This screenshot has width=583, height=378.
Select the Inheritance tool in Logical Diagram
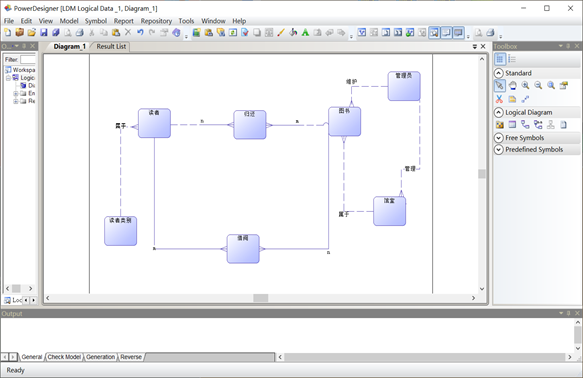[x=551, y=125]
